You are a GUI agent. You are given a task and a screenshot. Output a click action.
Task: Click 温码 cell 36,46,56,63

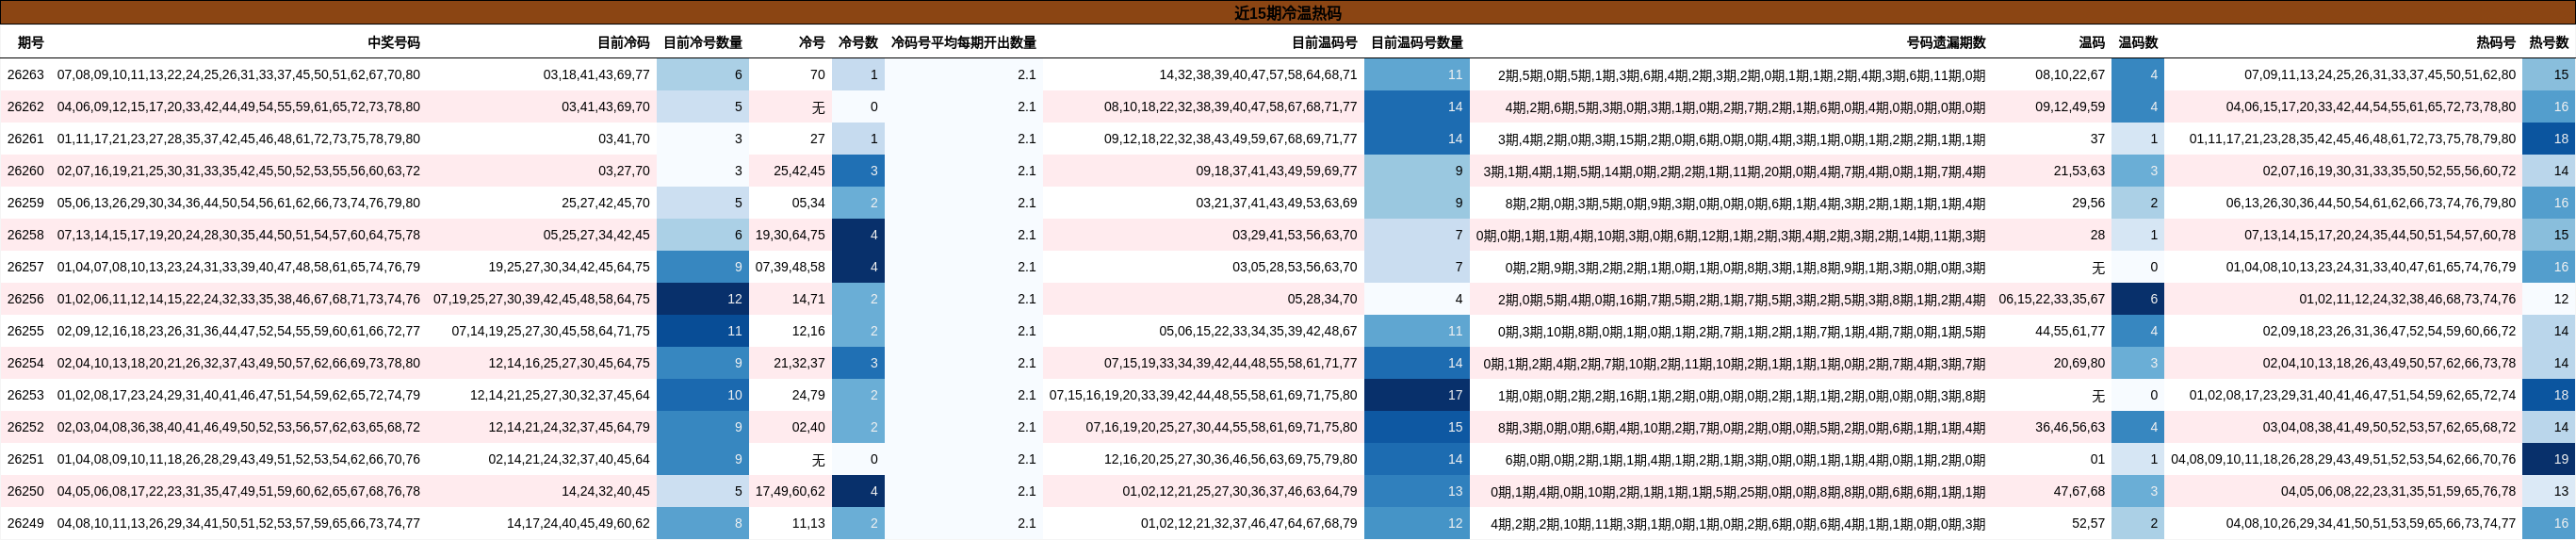tap(2070, 426)
